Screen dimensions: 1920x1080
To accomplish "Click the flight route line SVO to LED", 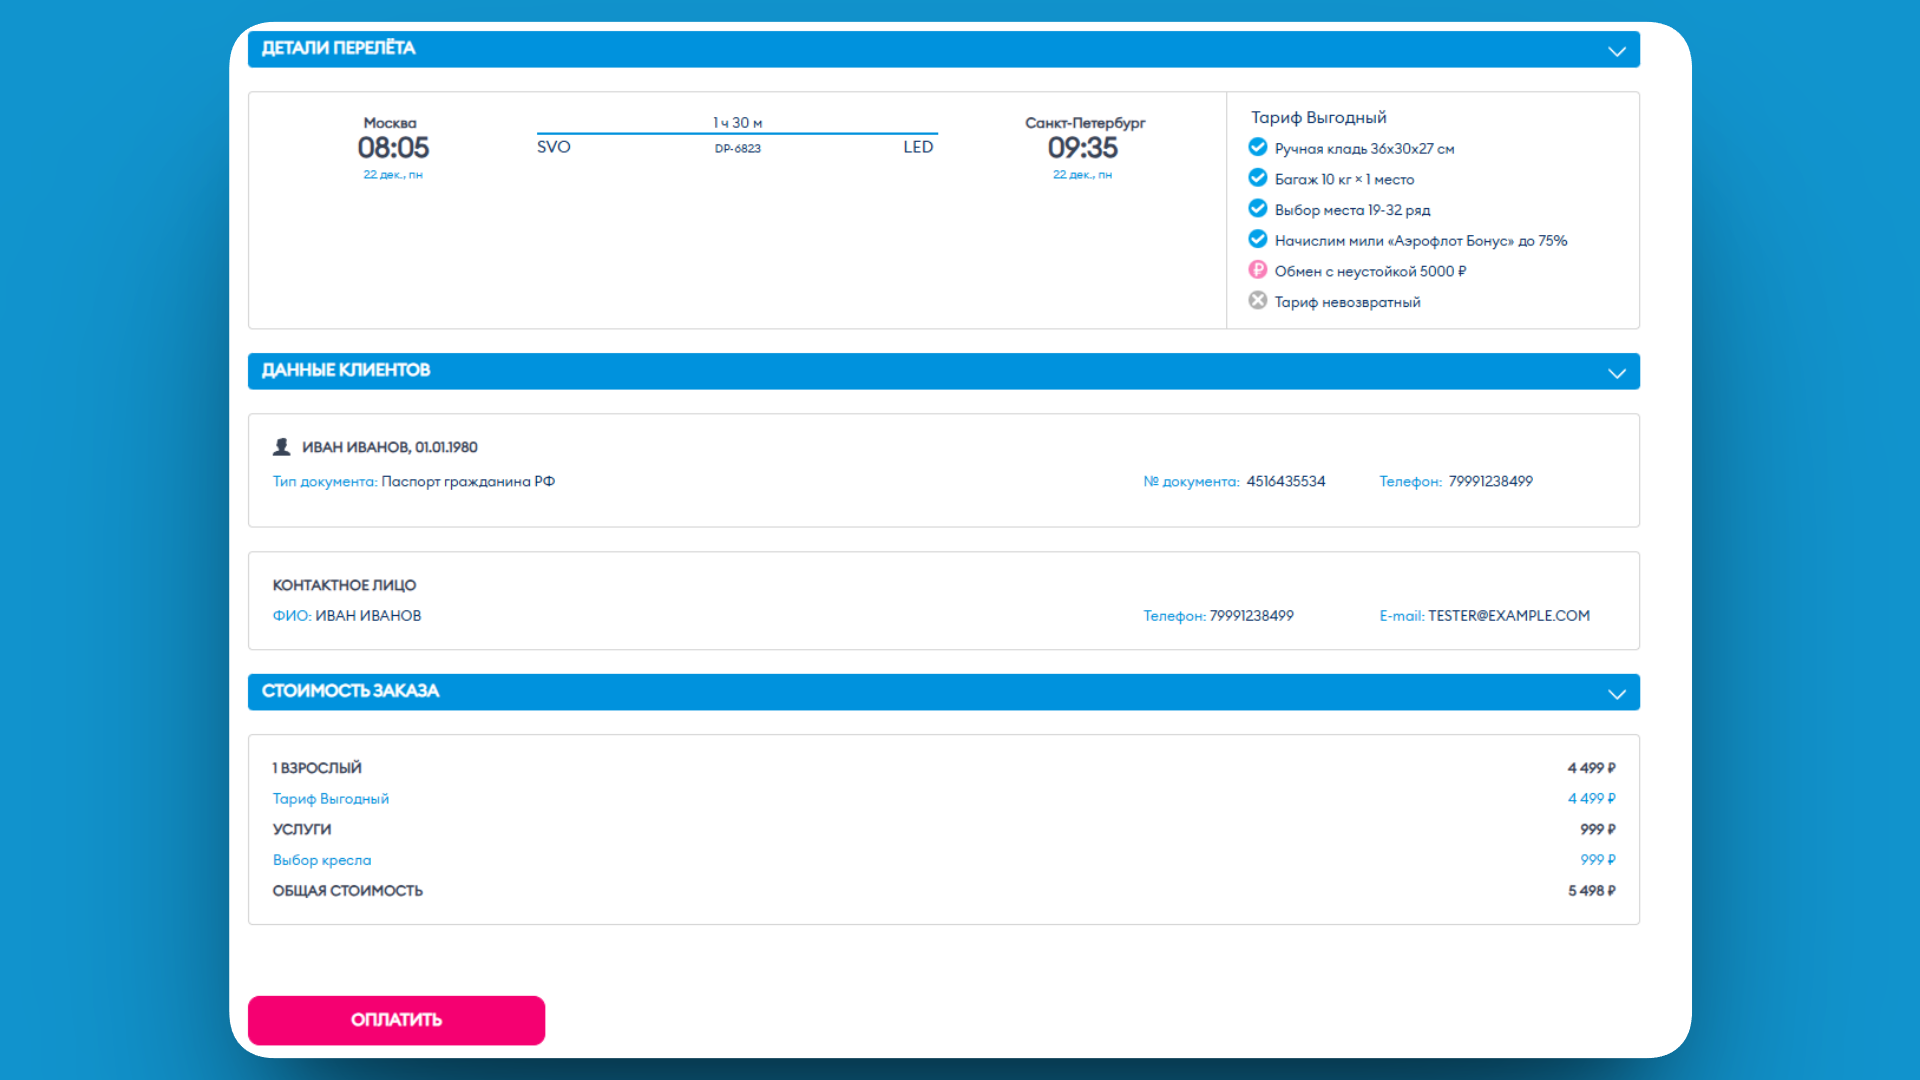I will coord(737,133).
